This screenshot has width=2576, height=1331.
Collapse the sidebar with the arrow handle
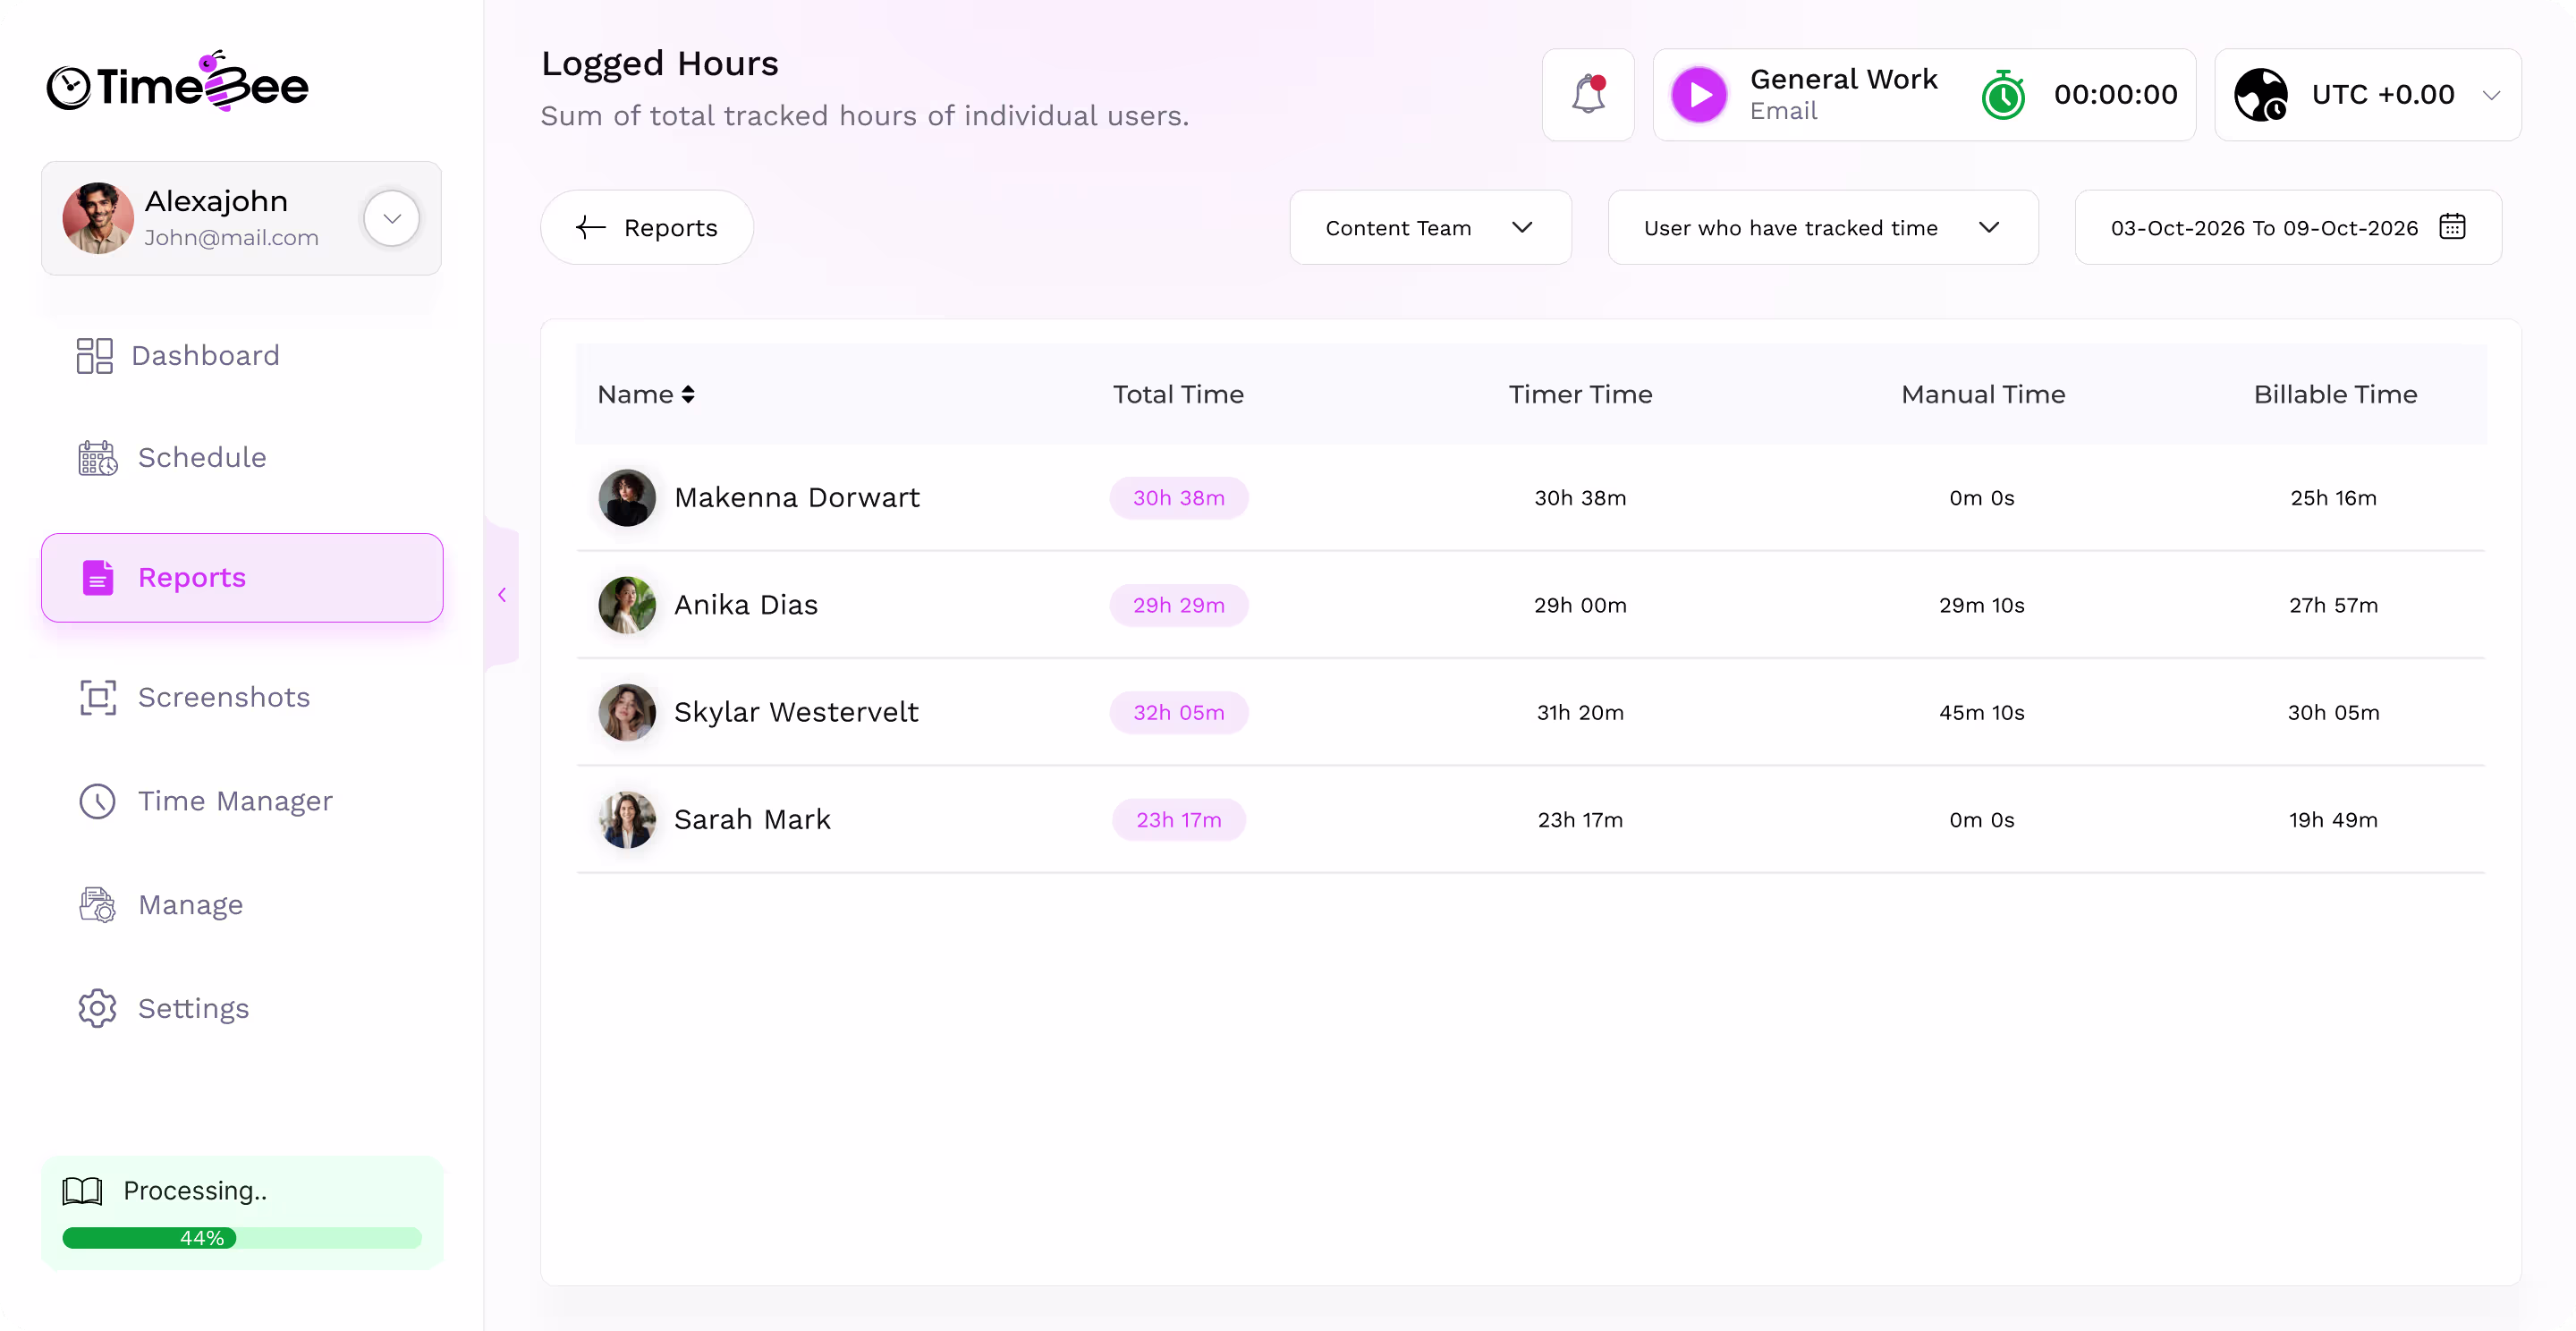click(502, 595)
